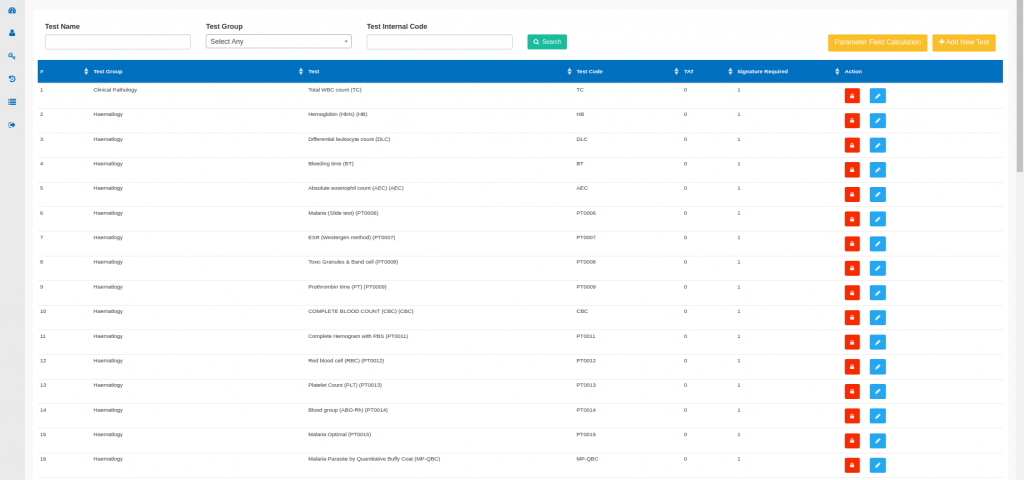Focus the Test Name input field

pos(118,42)
